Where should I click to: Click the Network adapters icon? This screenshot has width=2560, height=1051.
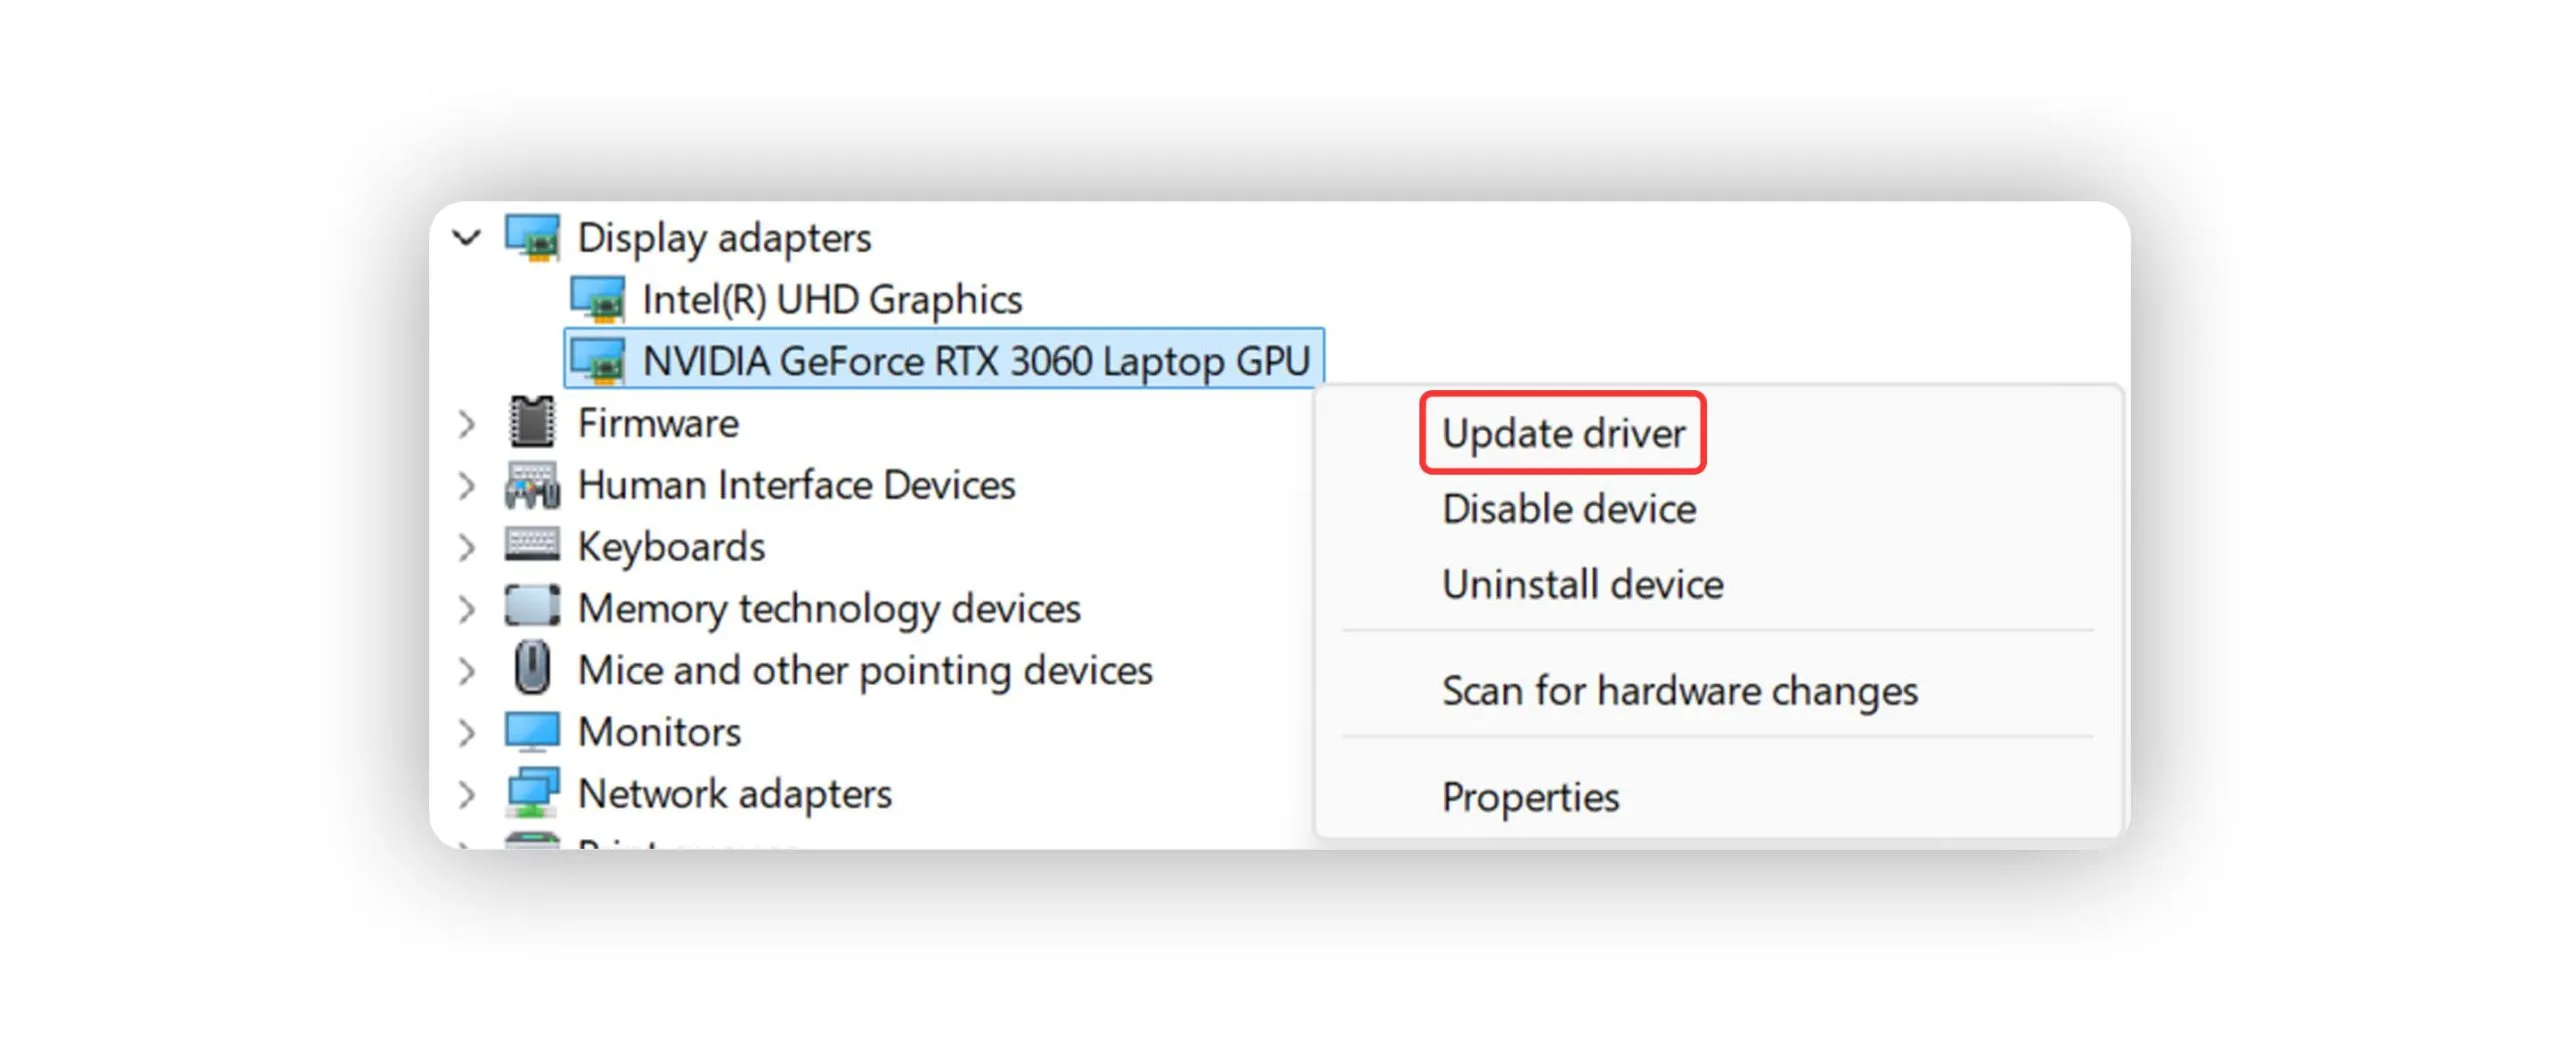[x=531, y=793]
